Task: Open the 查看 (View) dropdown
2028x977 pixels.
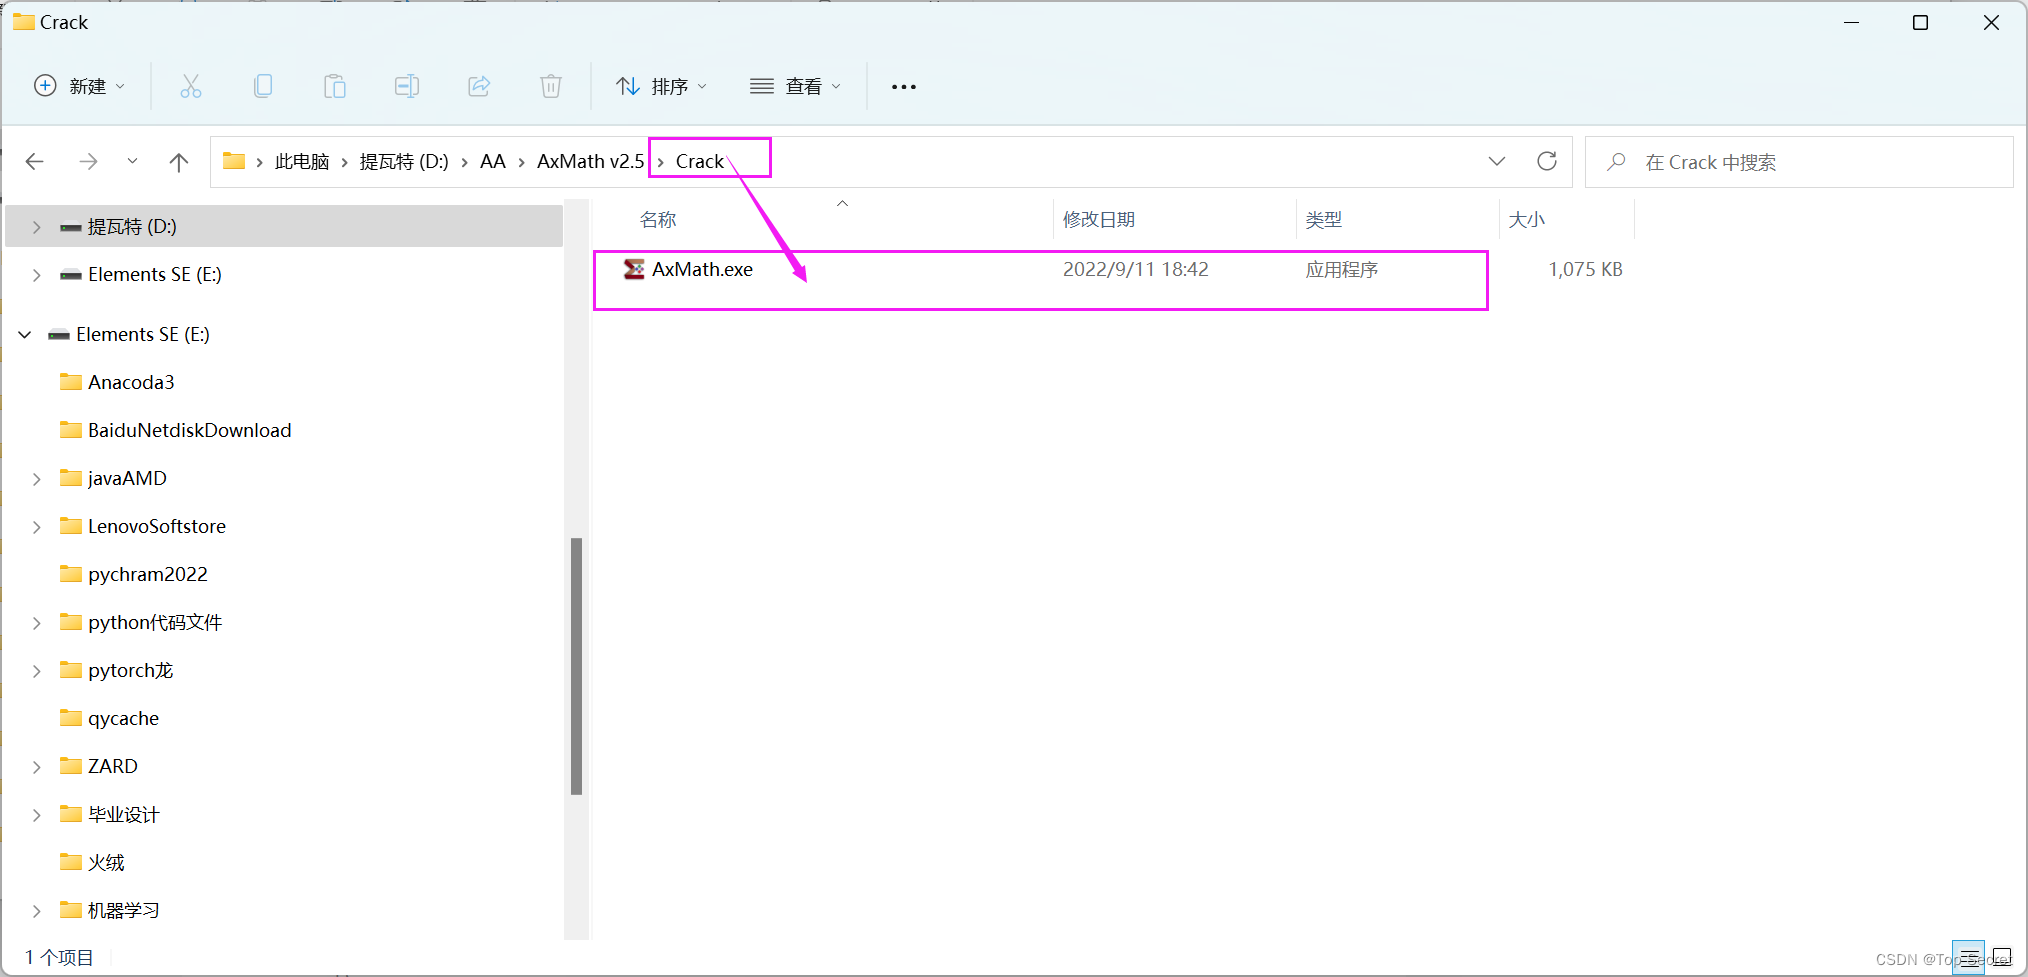Action: tap(796, 87)
